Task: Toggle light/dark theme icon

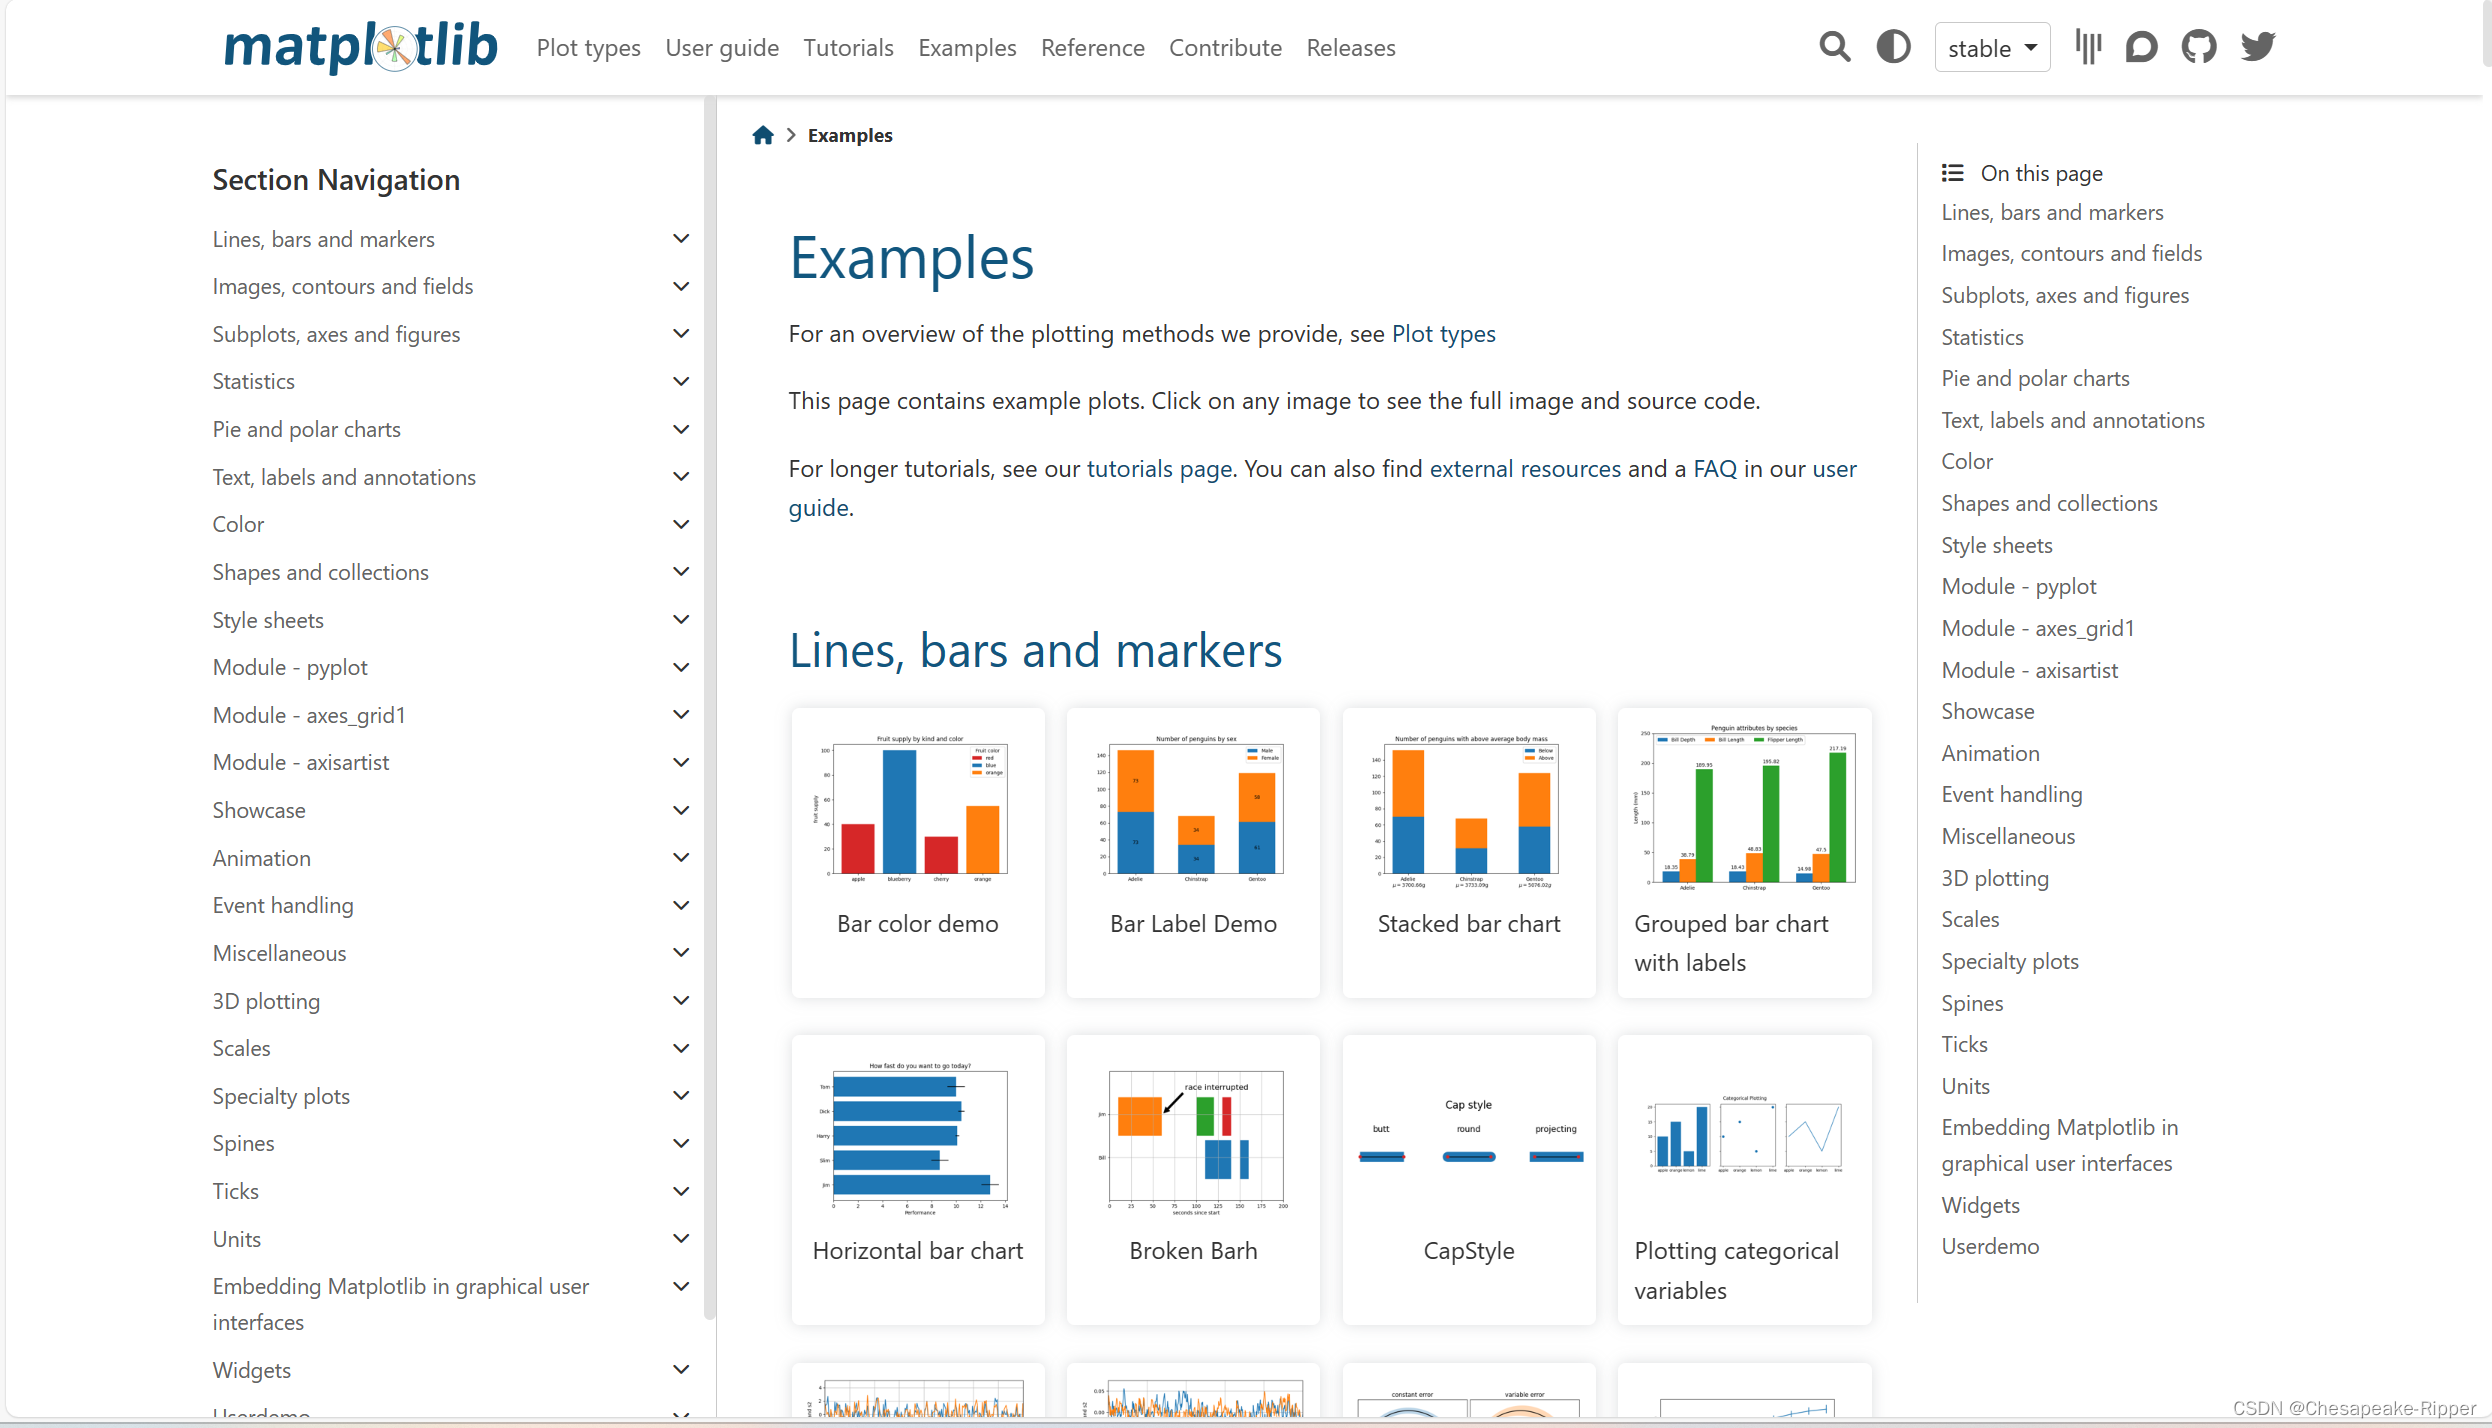Action: click(1893, 47)
